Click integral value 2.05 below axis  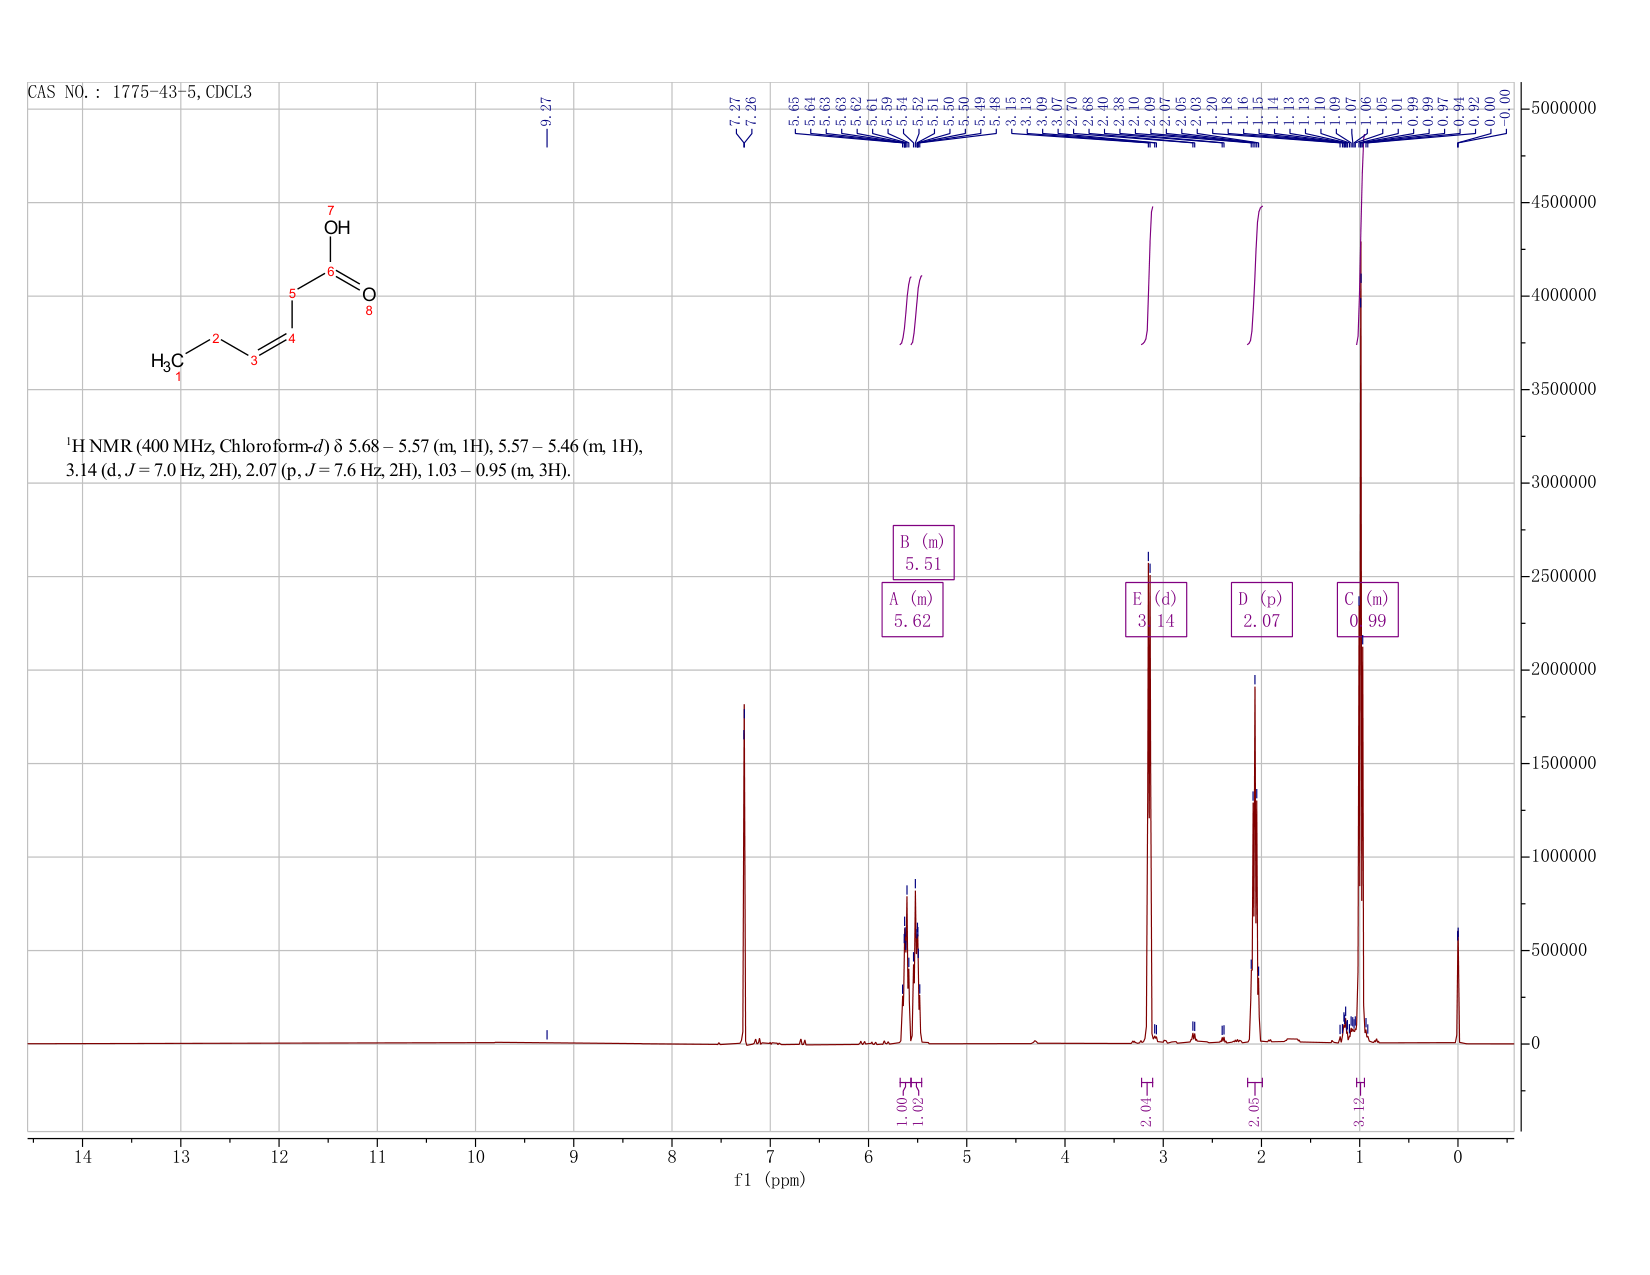[1254, 1110]
